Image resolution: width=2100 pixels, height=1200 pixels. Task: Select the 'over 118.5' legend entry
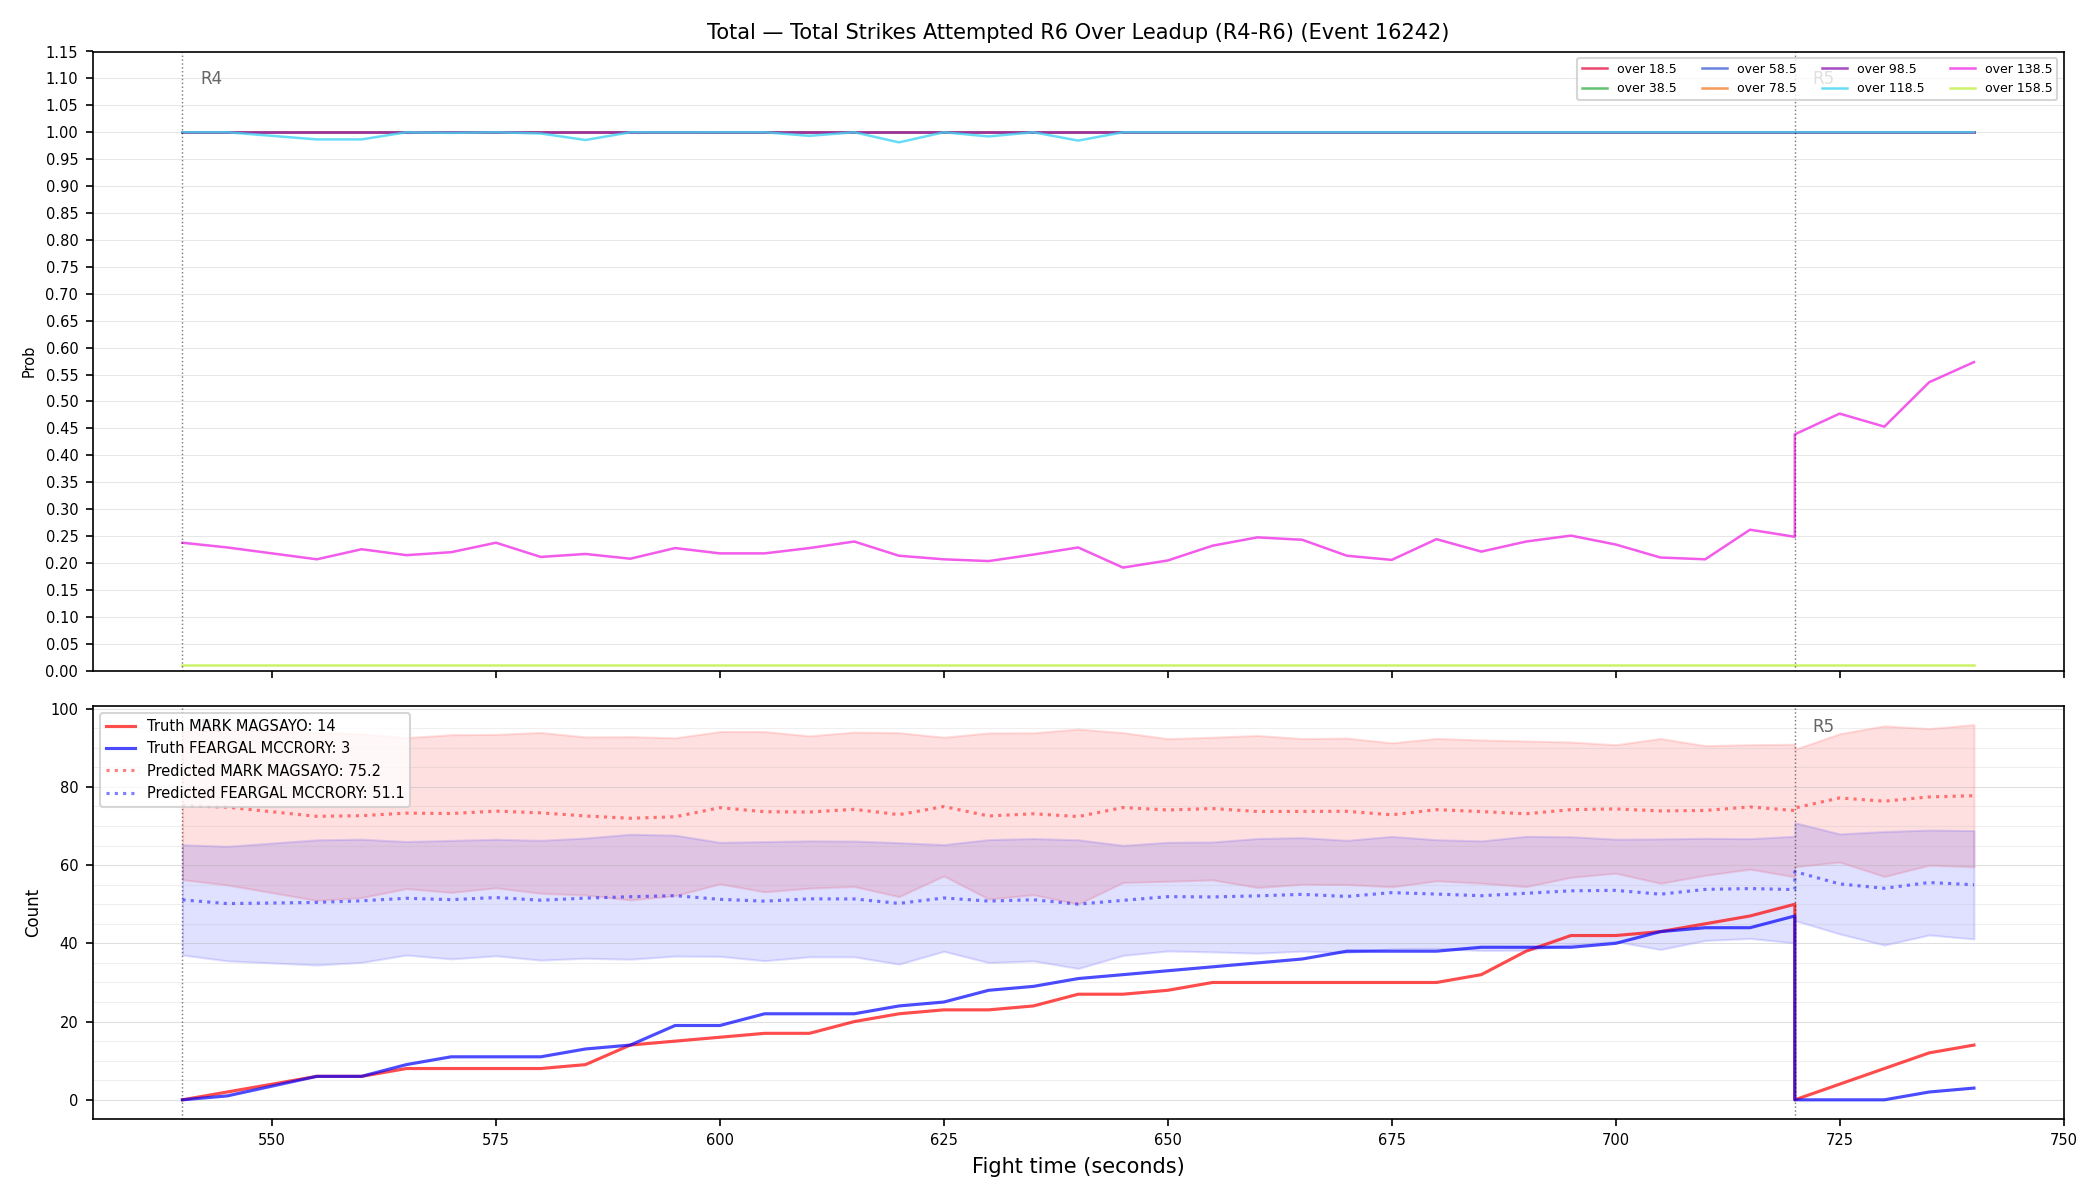(1872, 88)
